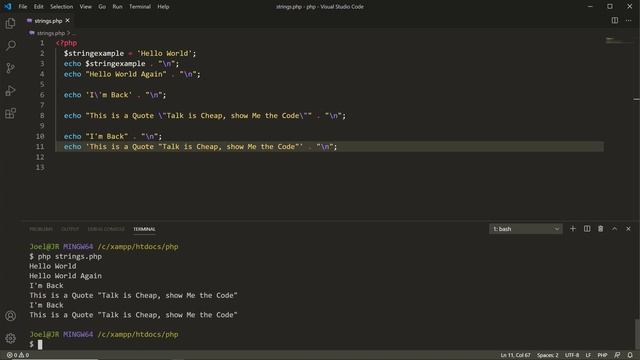
Task: Click line number 1 in gutter
Action: point(42,43)
